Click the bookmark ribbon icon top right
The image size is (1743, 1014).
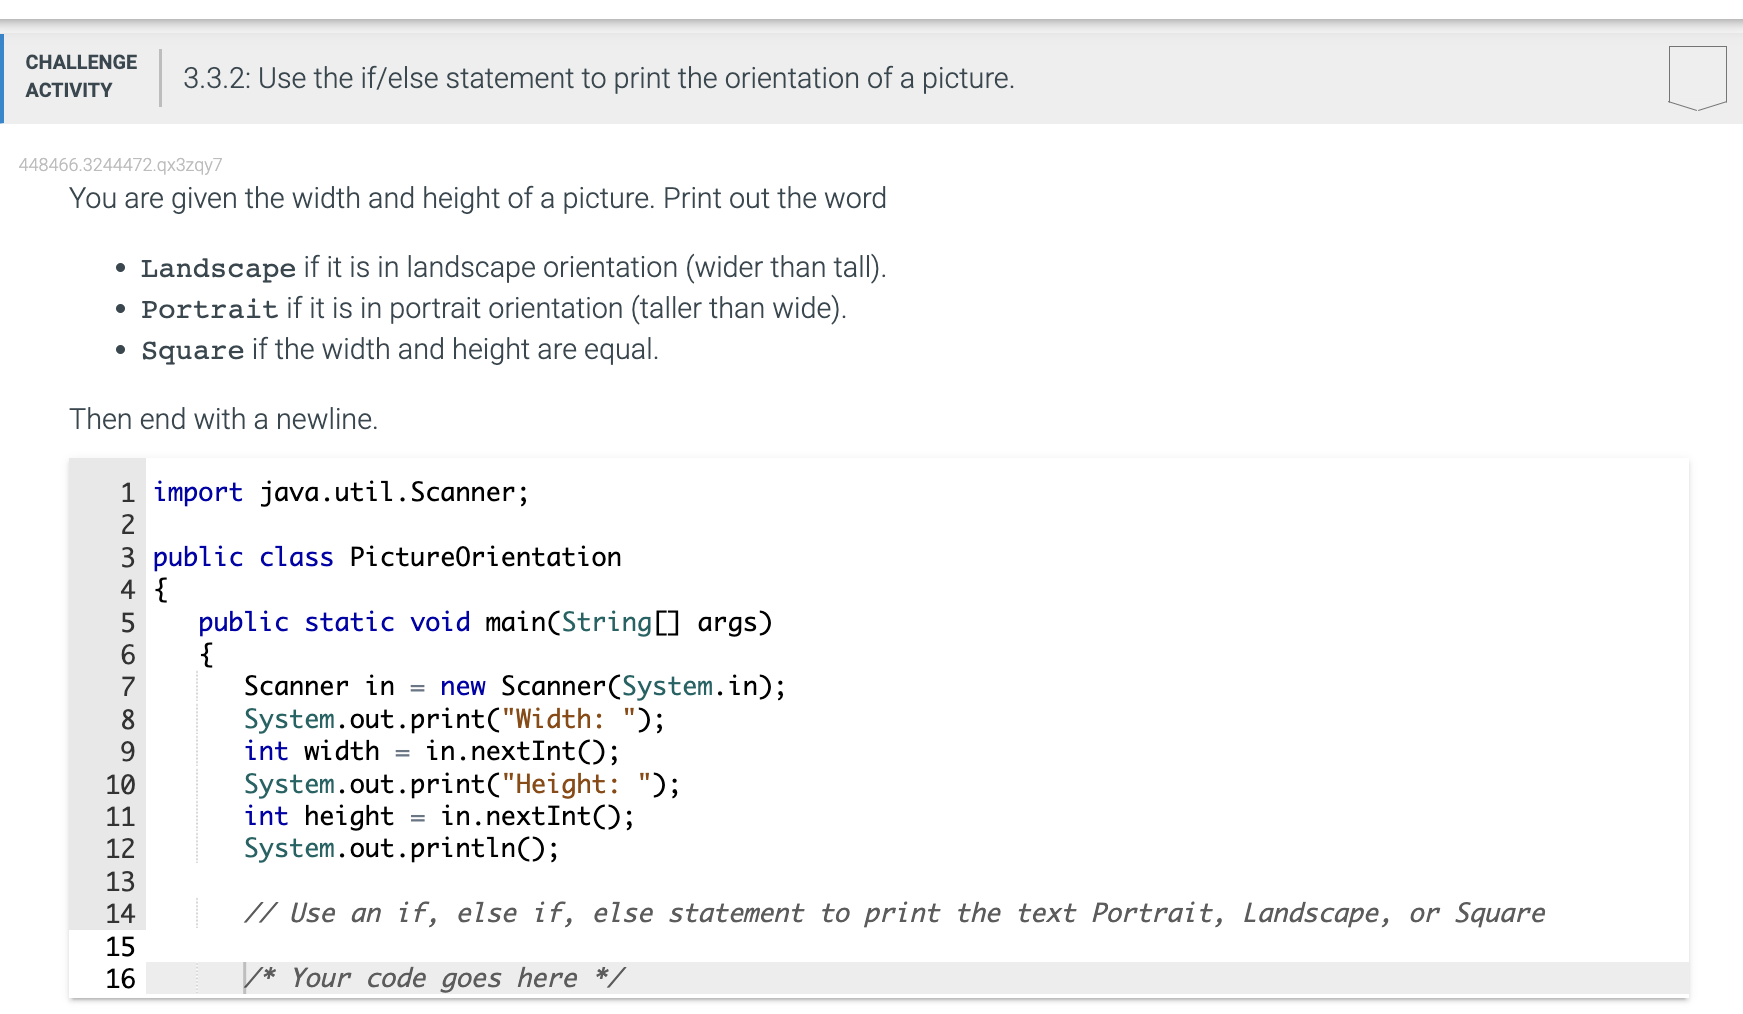pos(1696,78)
